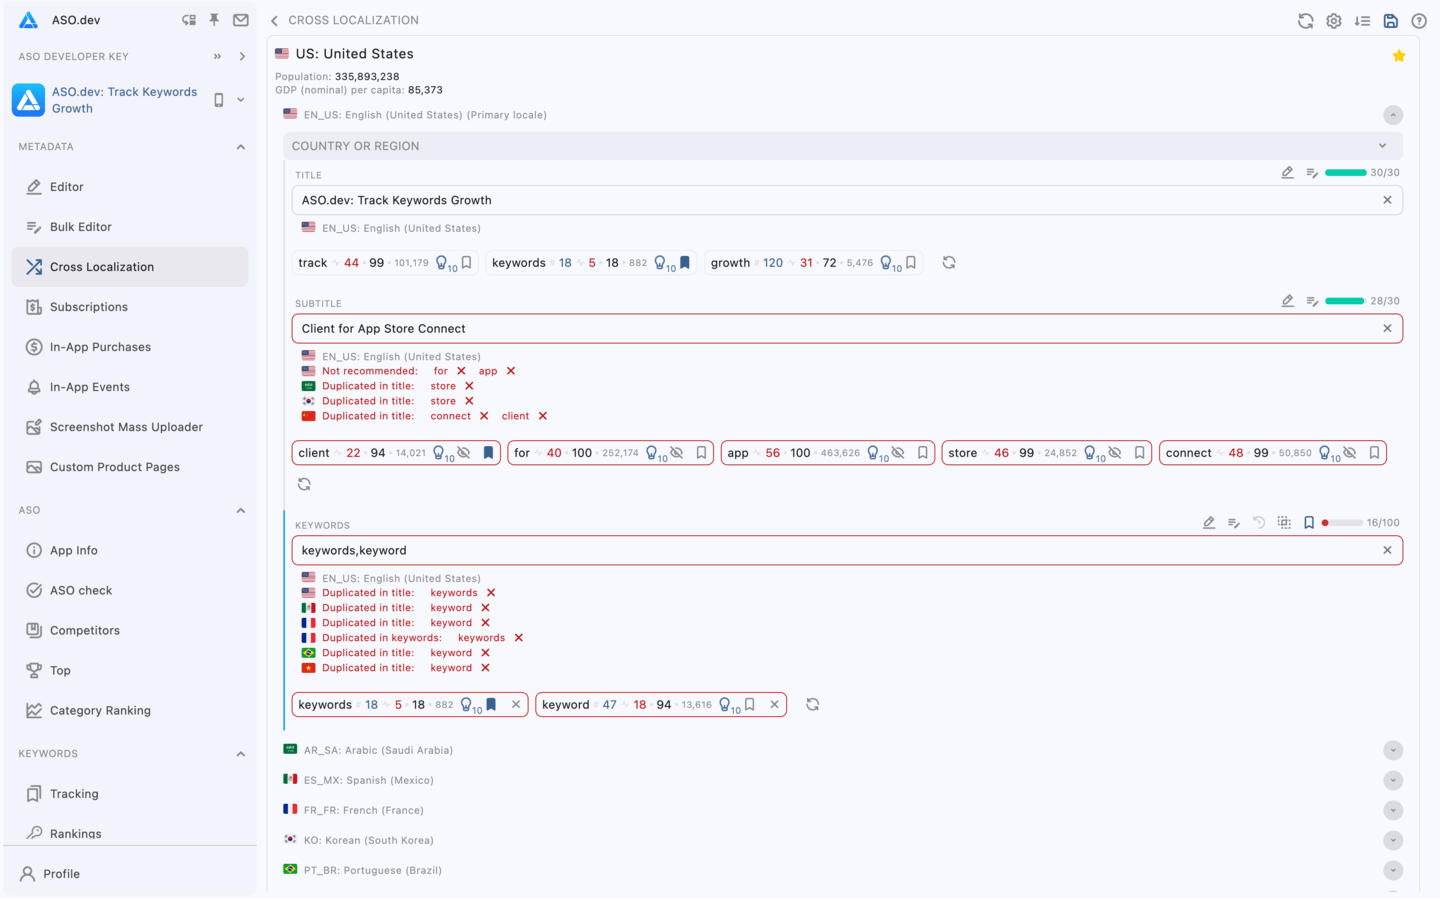1440x898 pixels.
Task: Open the settings gear in the top-right
Action: [x=1333, y=20]
